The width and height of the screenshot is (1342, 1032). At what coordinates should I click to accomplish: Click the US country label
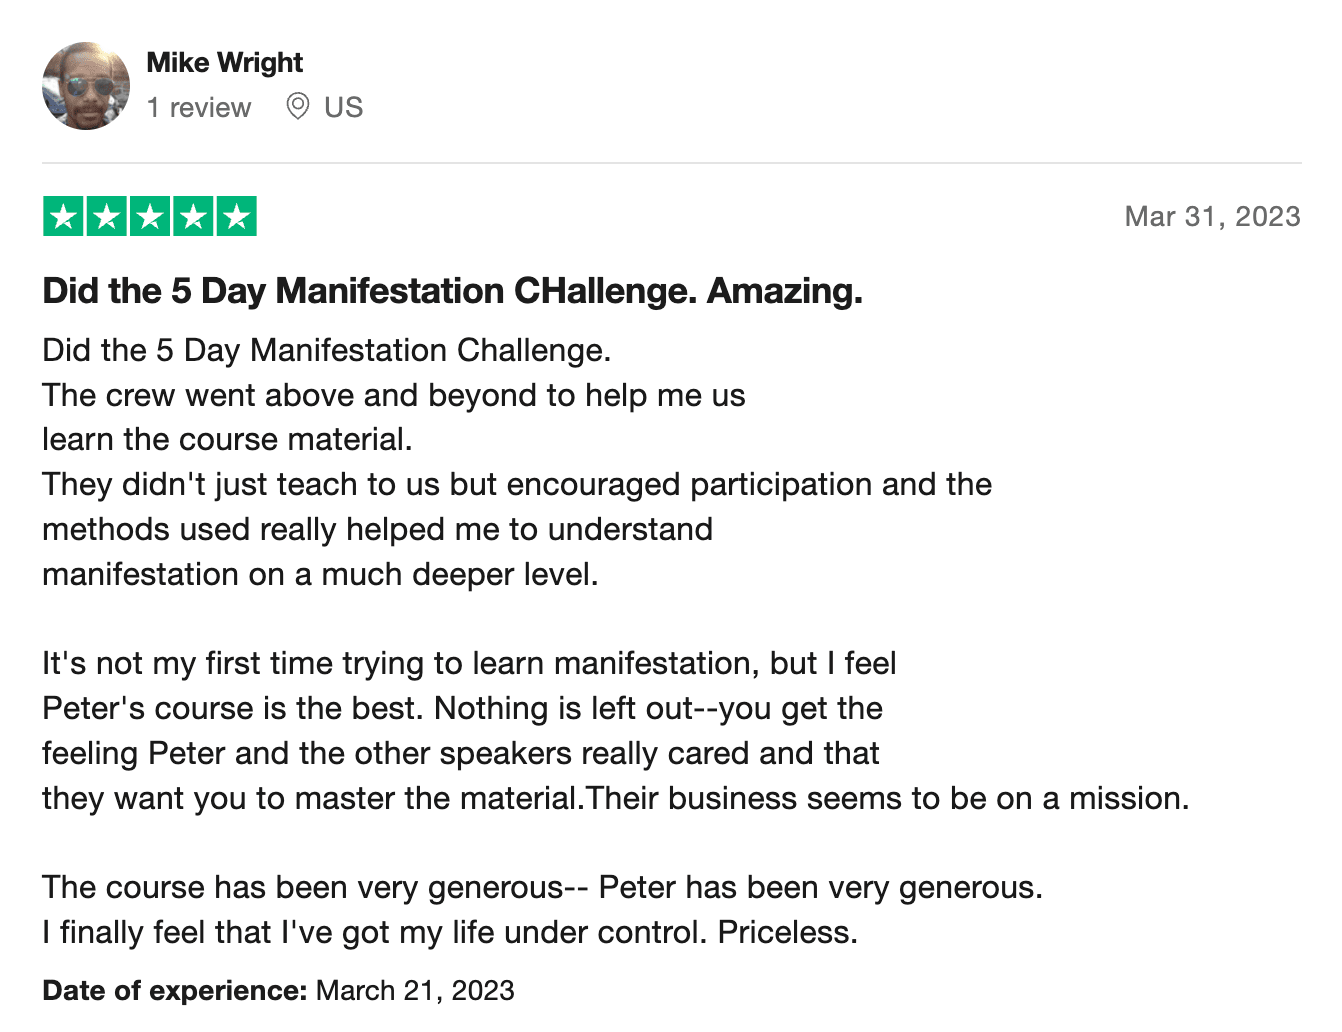tap(343, 107)
